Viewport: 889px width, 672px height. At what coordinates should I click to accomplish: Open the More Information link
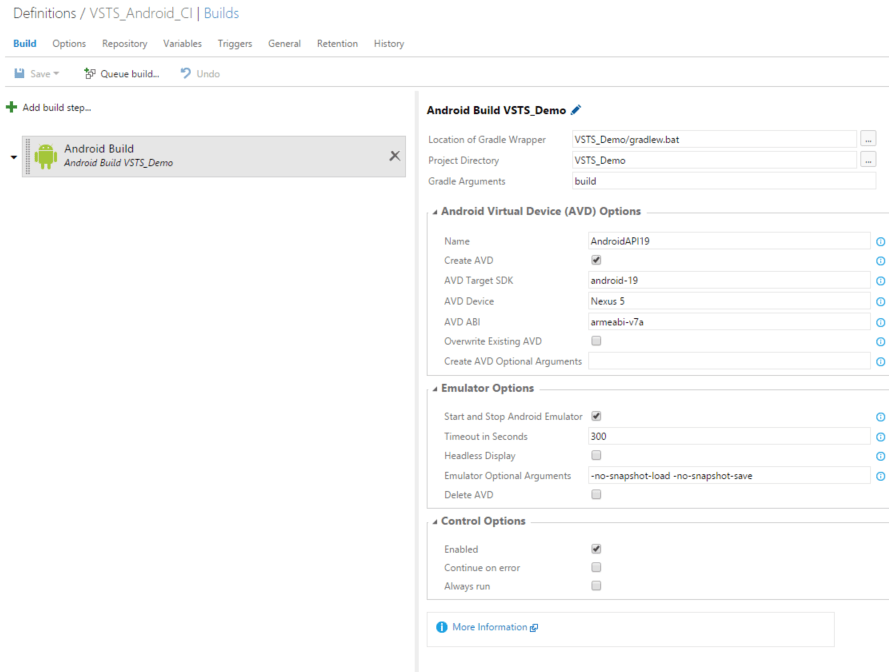[489, 627]
